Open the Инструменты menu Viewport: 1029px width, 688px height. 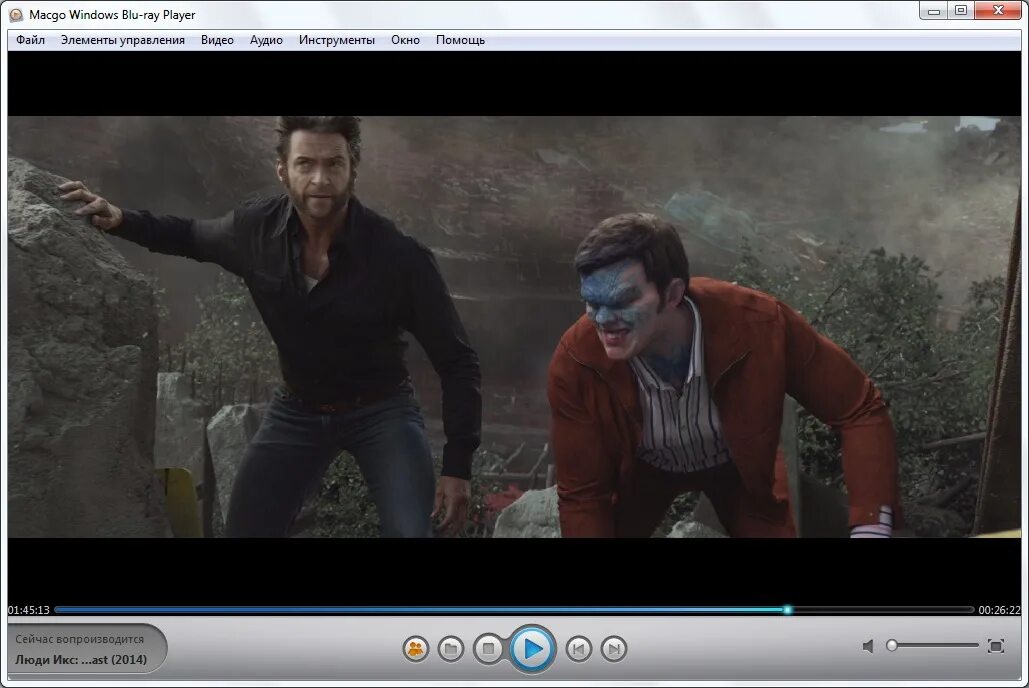click(x=337, y=40)
